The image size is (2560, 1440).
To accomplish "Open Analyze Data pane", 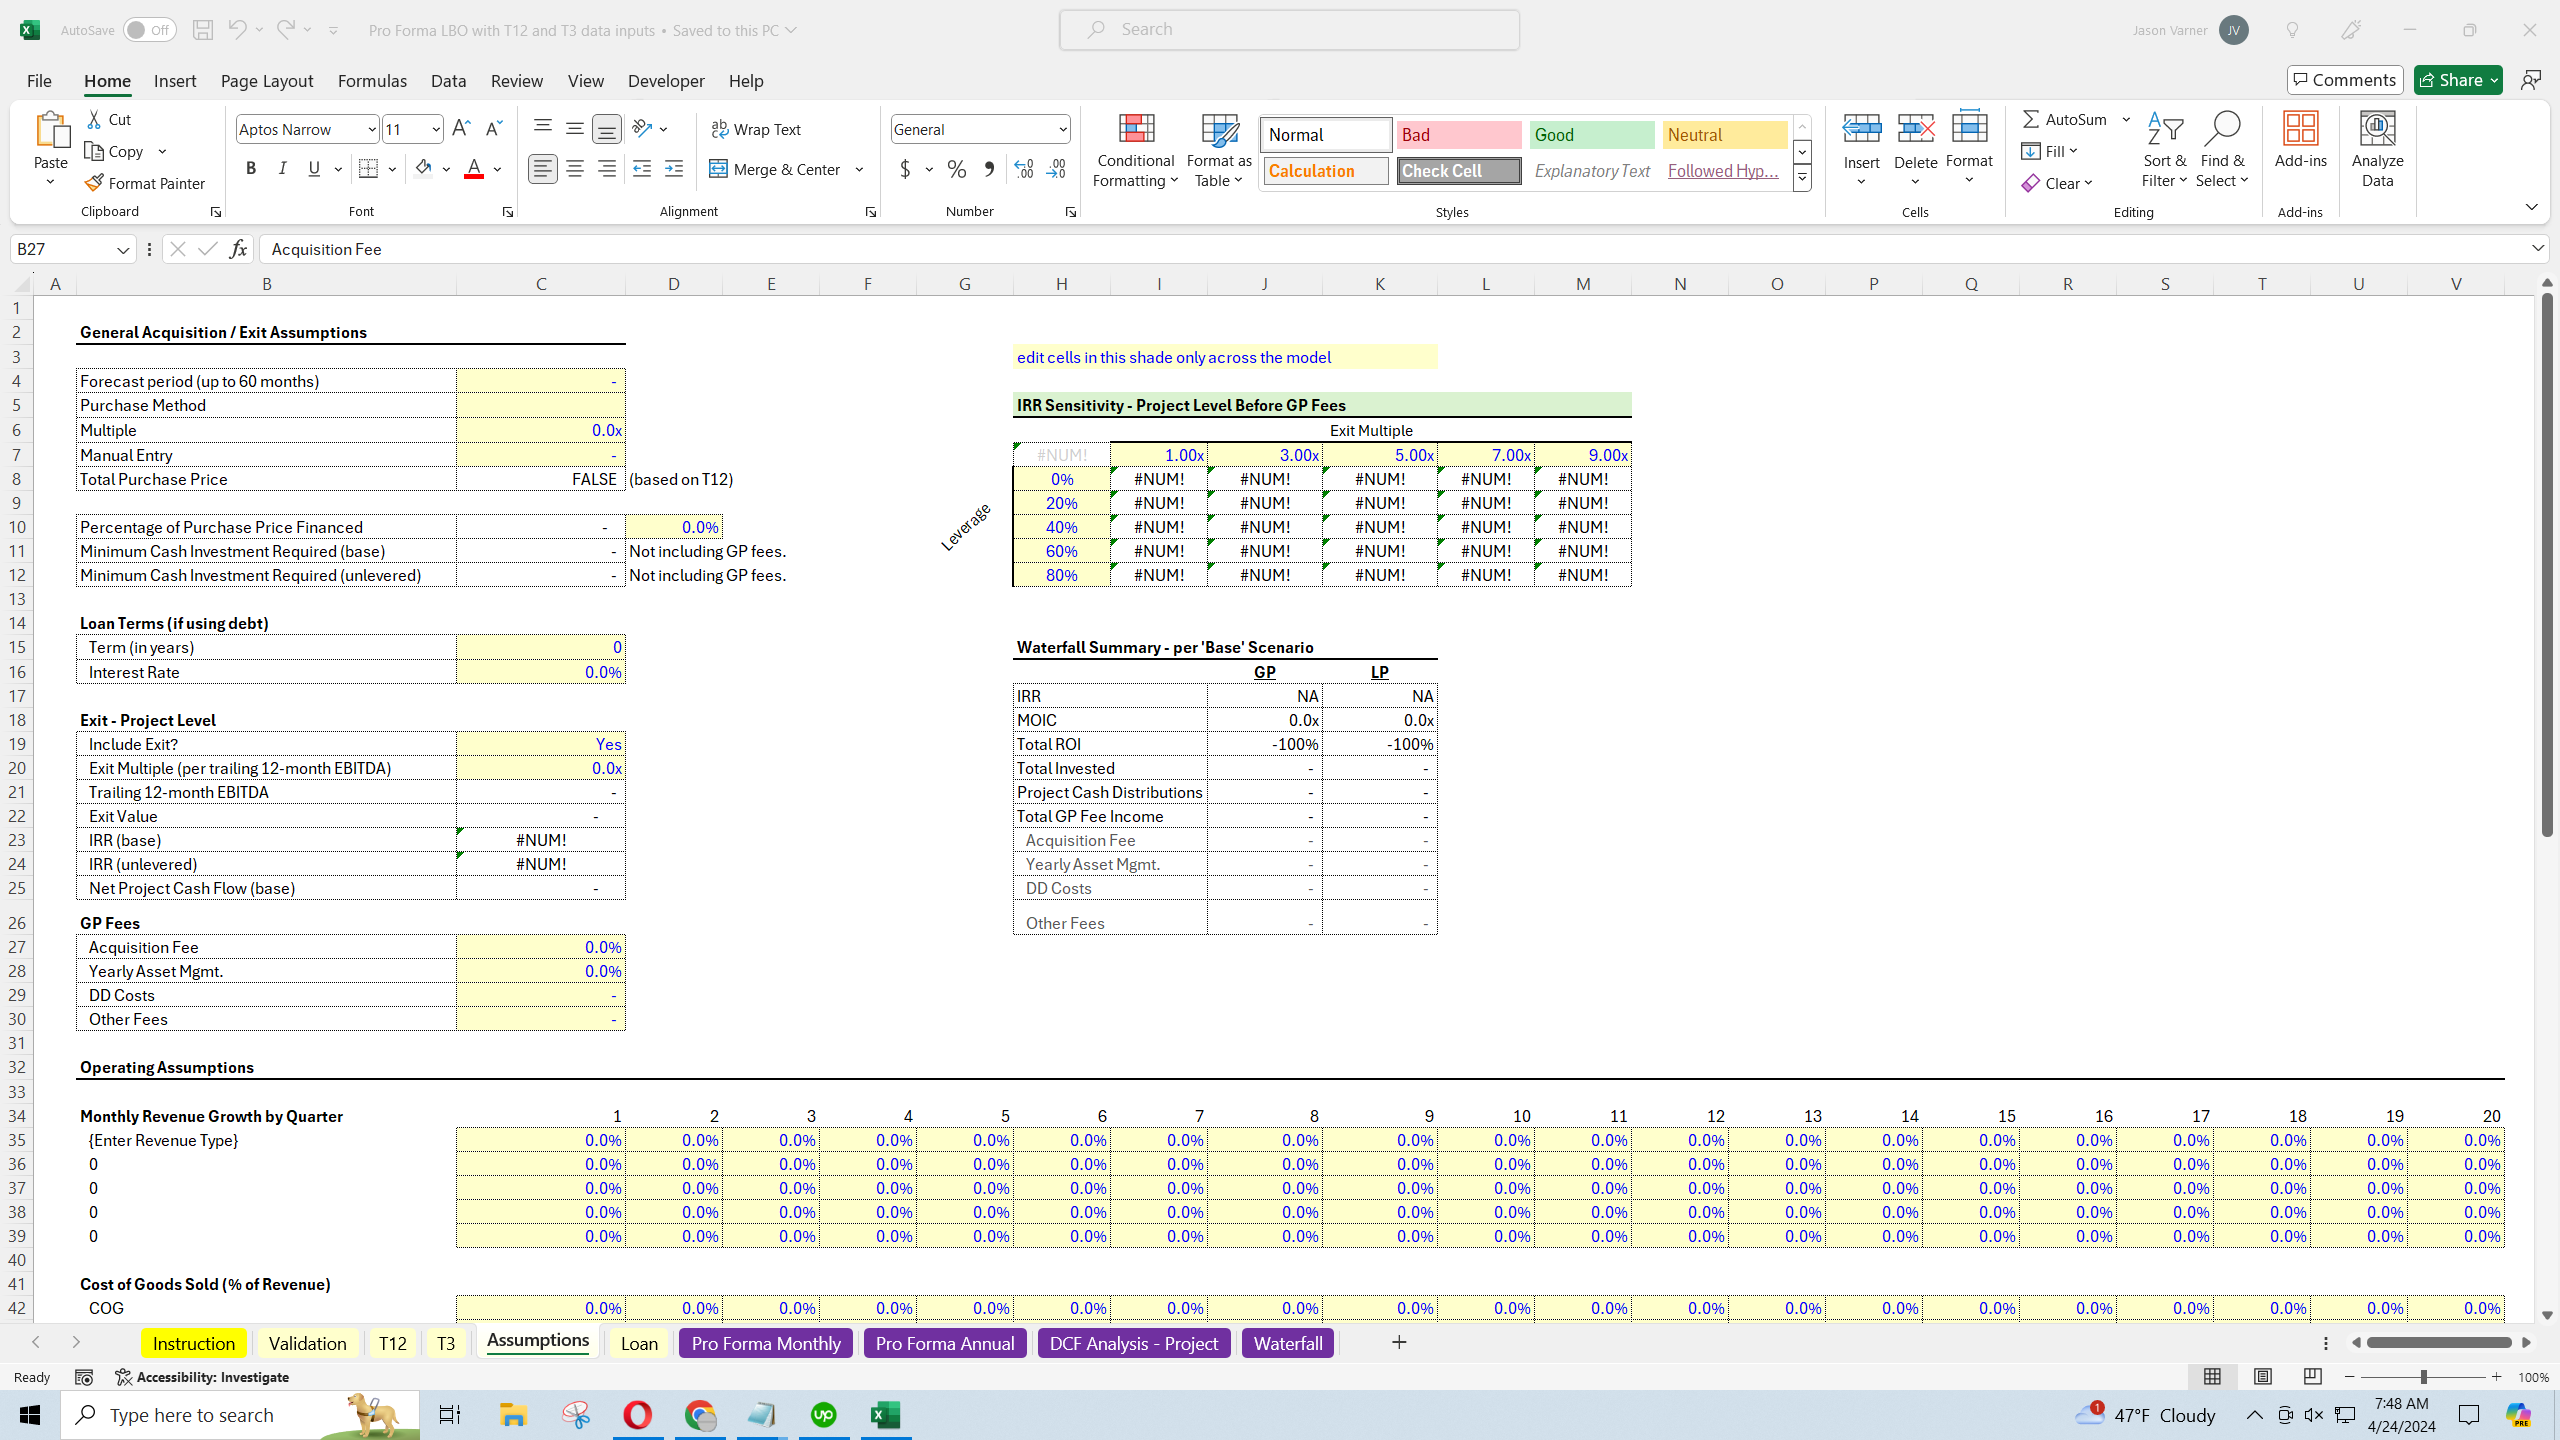I will point(2377,149).
